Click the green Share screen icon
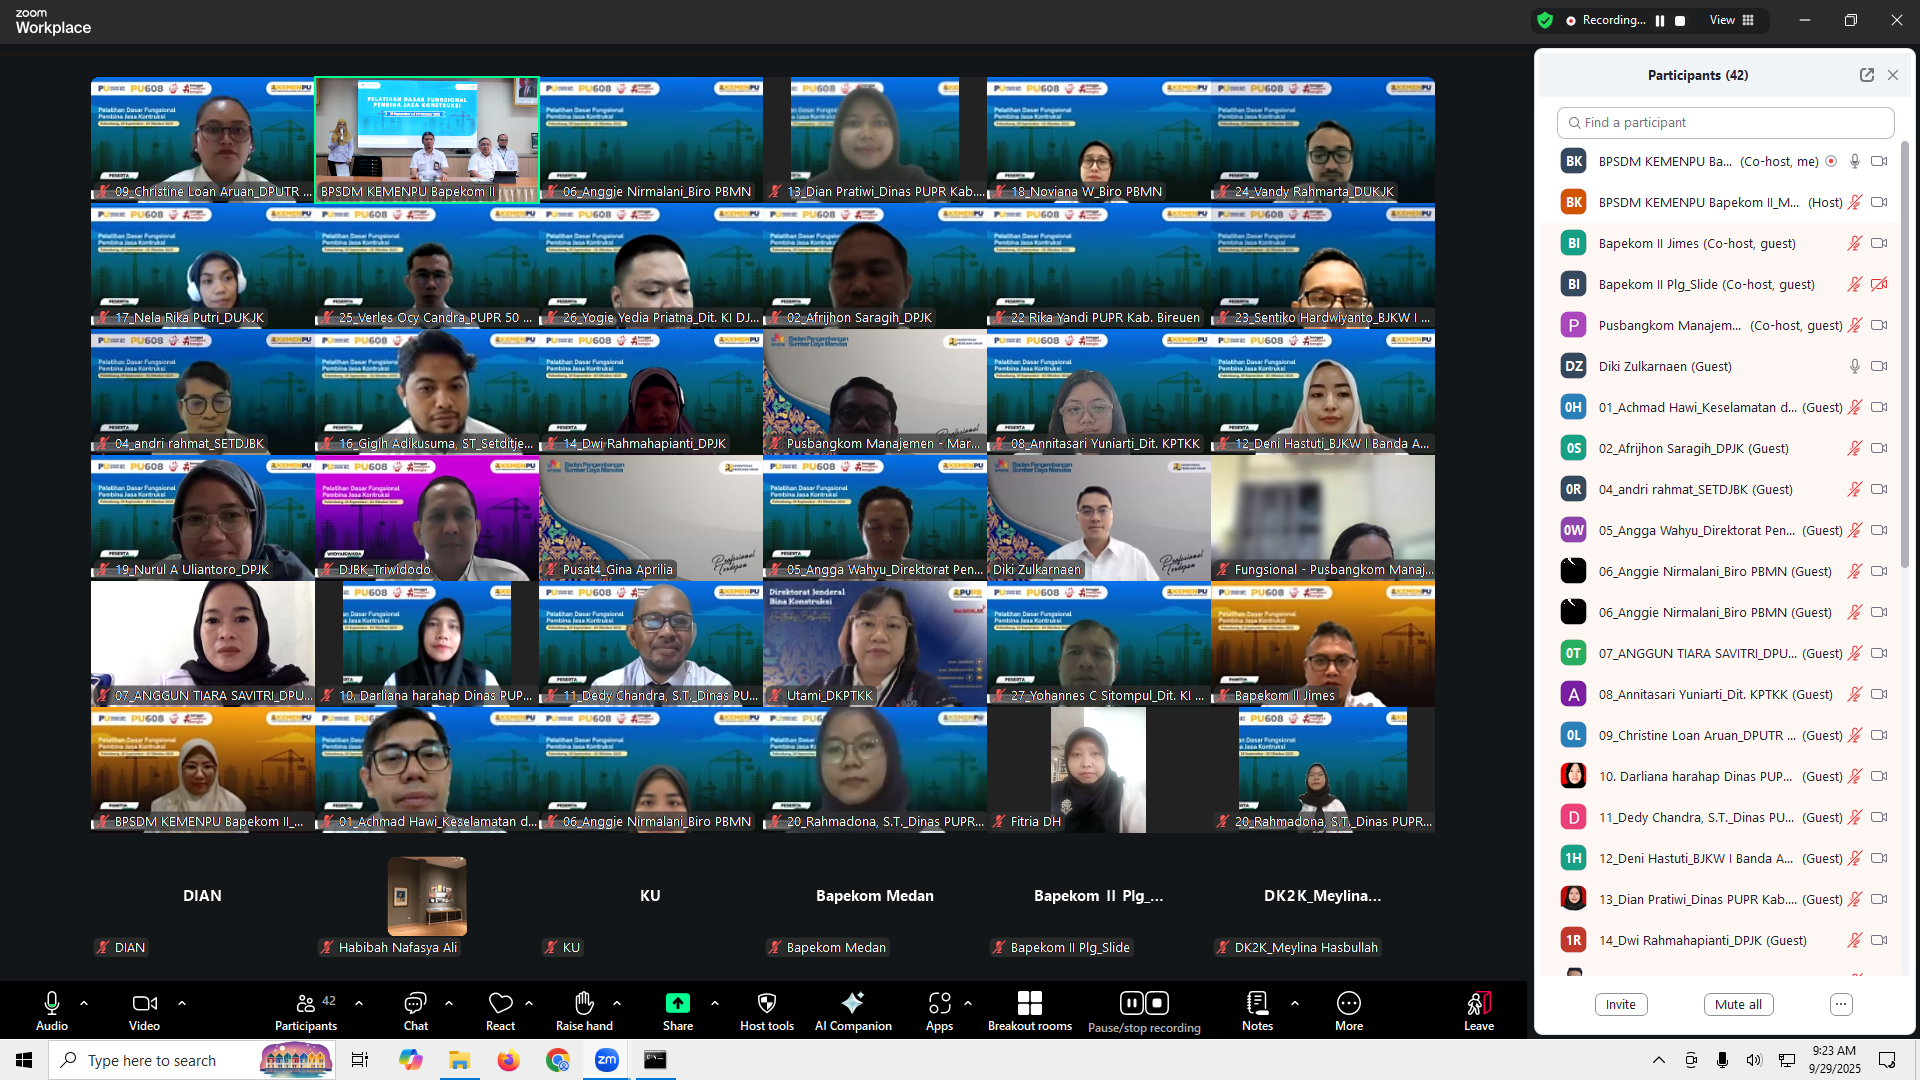The height and width of the screenshot is (1080, 1920). click(x=677, y=1003)
